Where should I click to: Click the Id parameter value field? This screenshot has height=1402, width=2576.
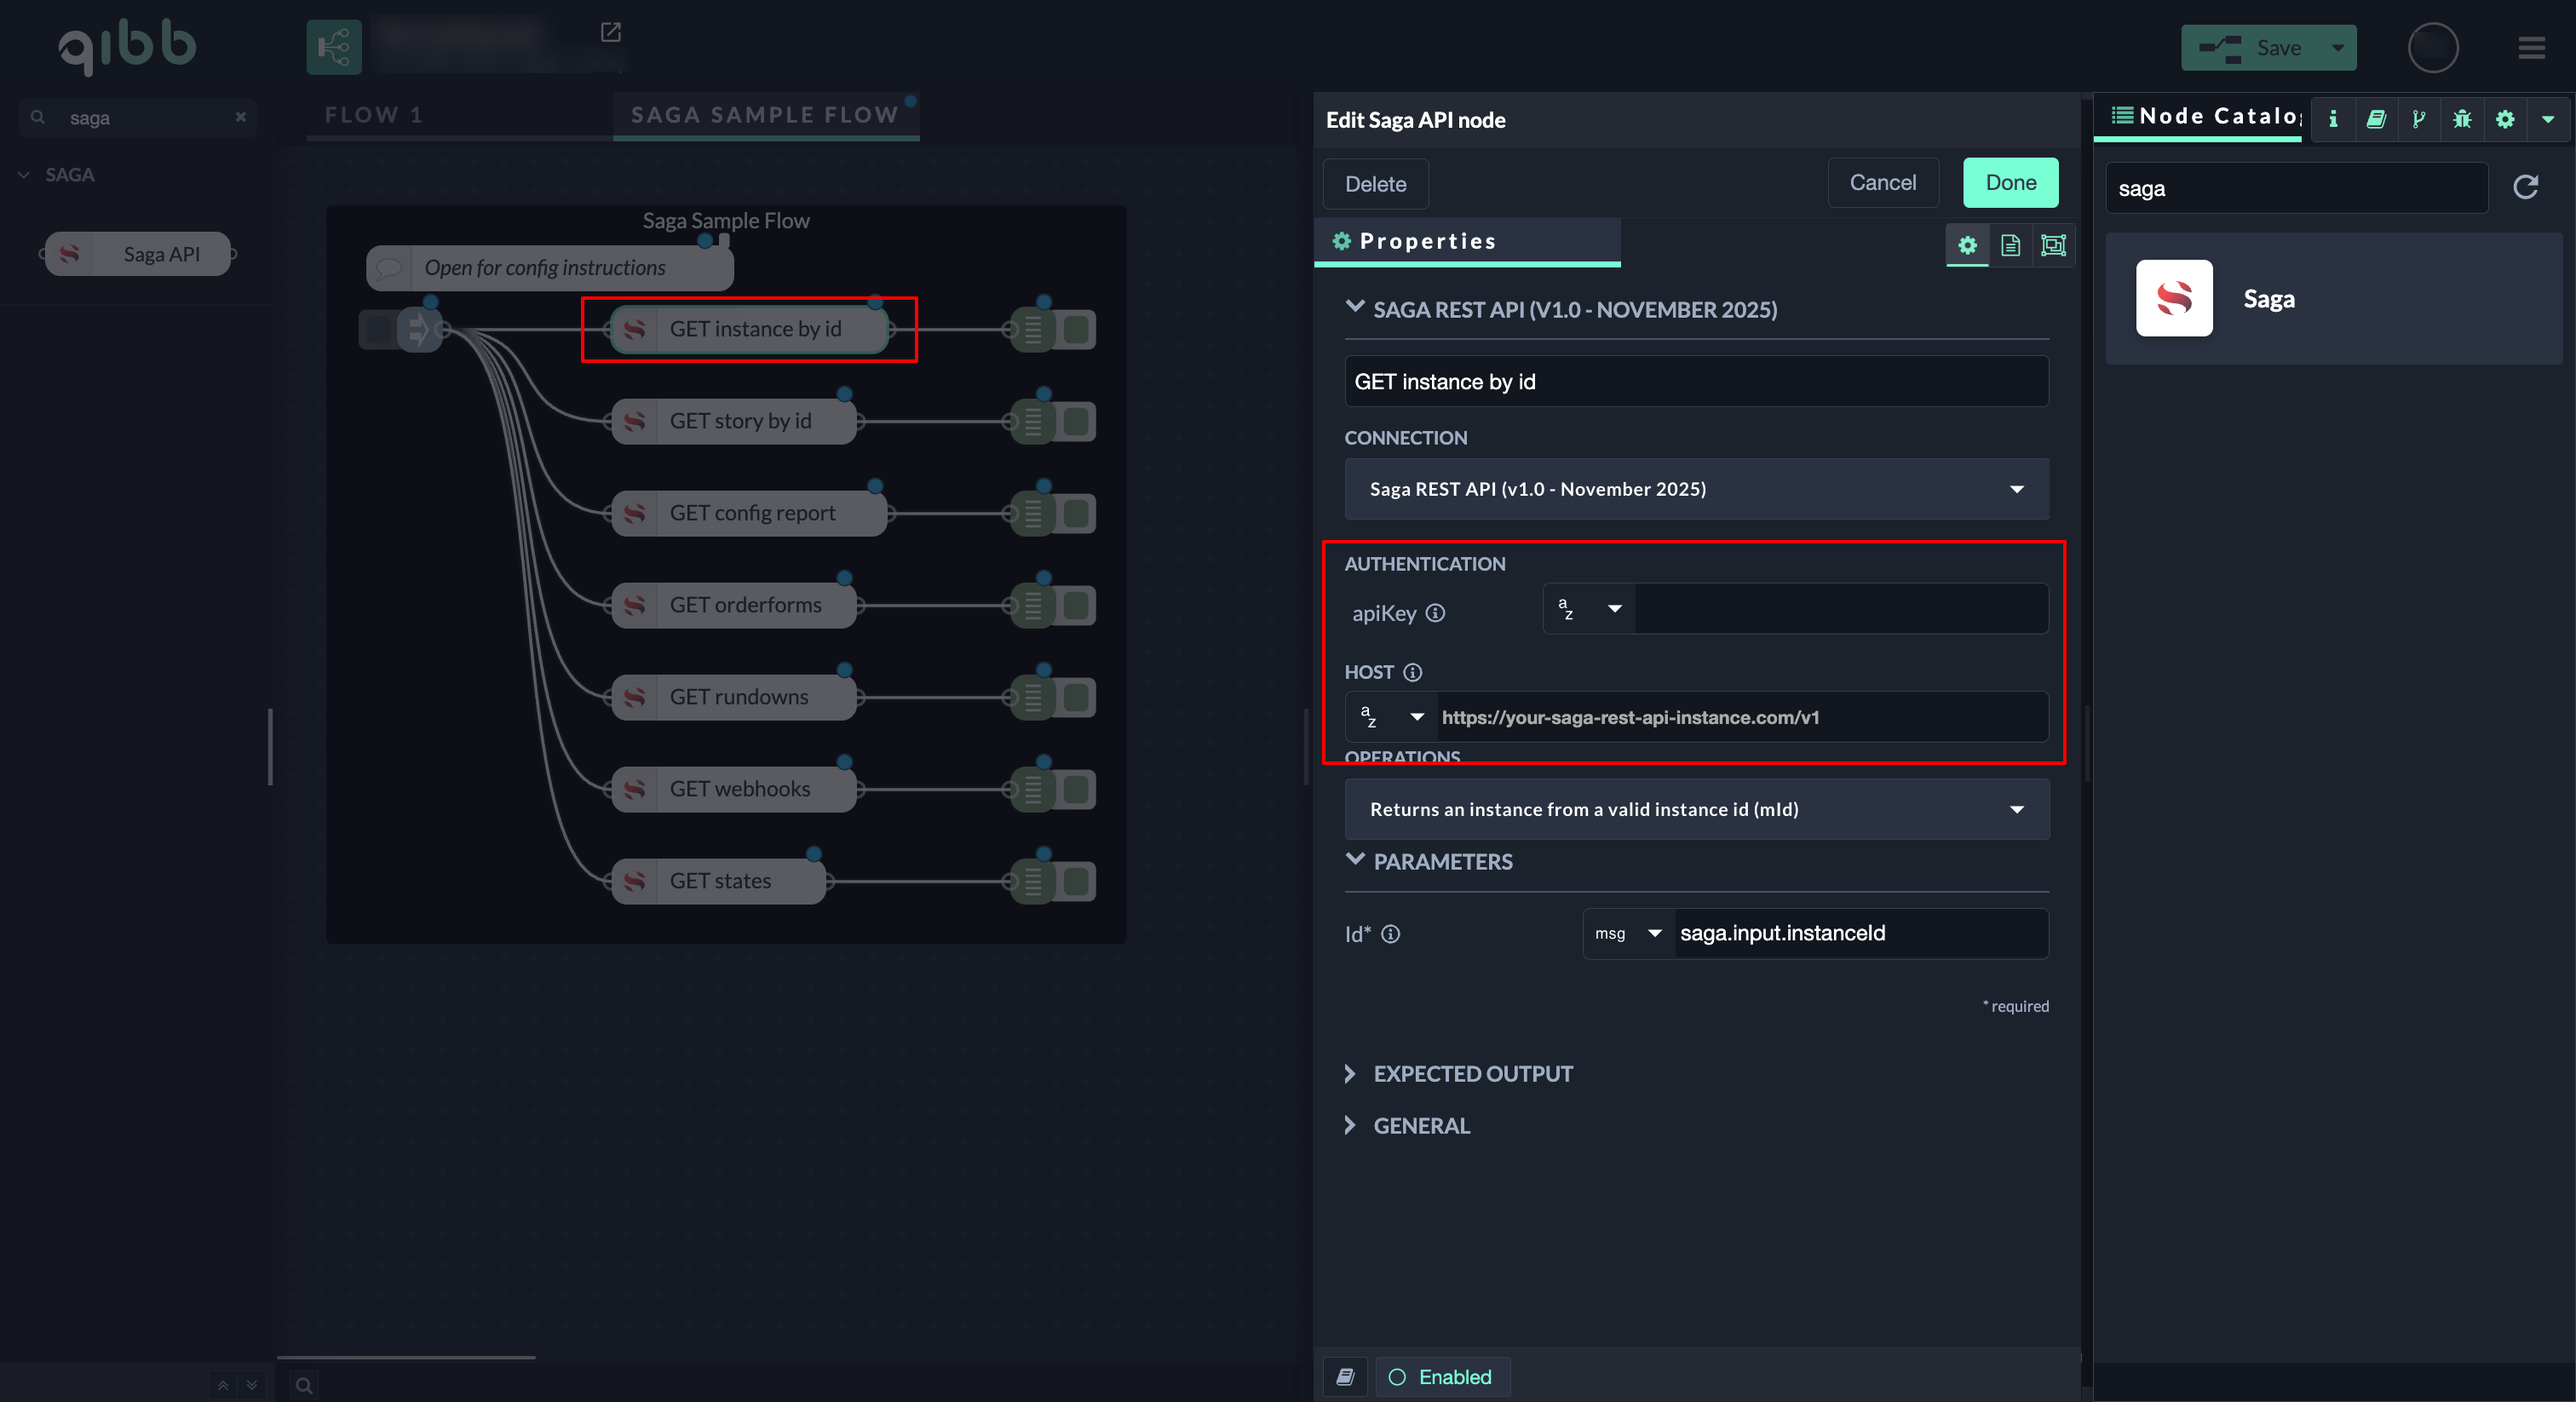point(1858,933)
